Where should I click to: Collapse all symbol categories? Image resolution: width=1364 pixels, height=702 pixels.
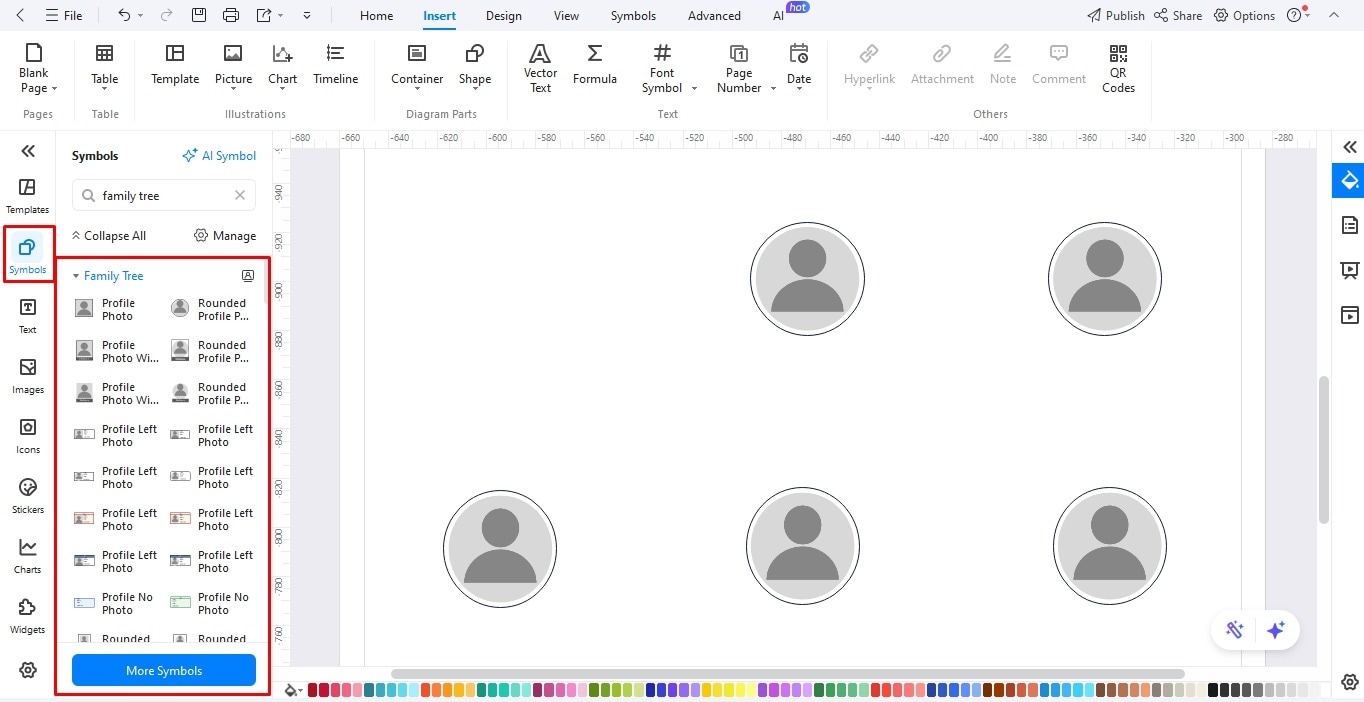tap(109, 235)
